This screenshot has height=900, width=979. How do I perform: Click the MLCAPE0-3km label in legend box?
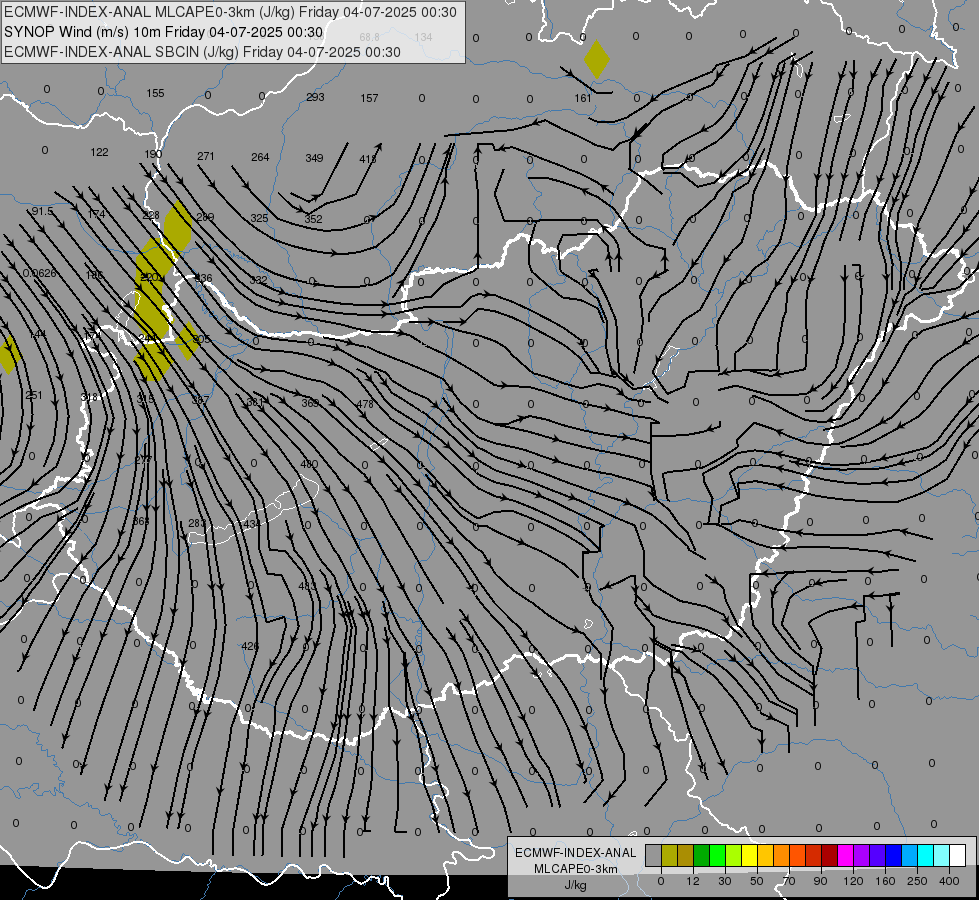click(575, 869)
